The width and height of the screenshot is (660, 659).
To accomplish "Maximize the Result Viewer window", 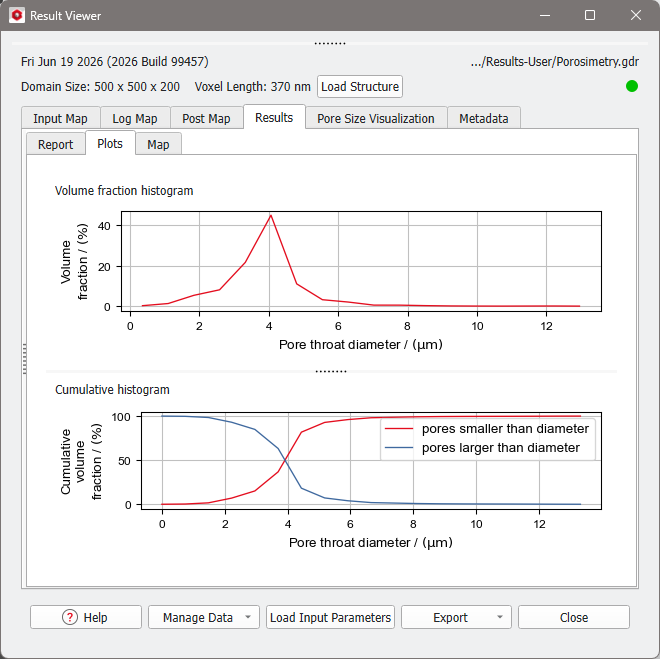I will pos(590,16).
